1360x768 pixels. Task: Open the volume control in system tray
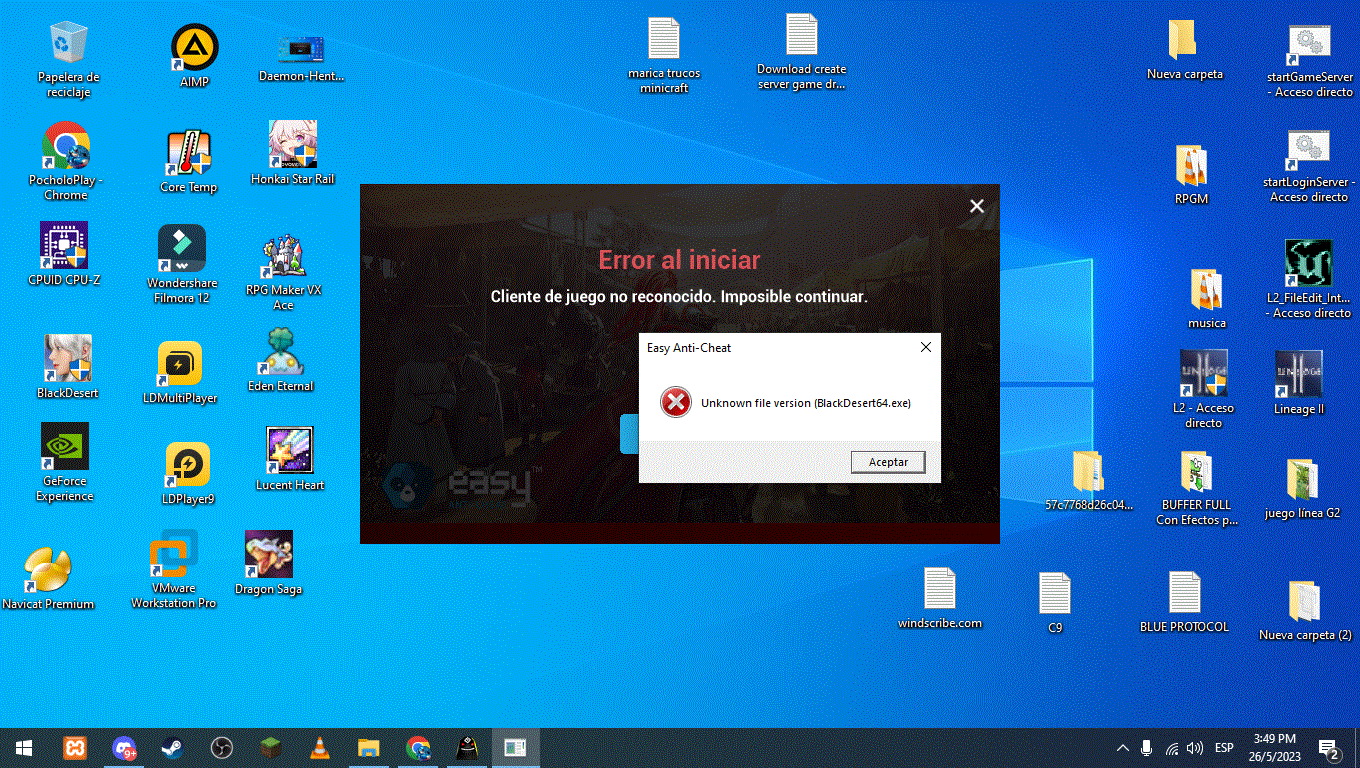point(1194,748)
